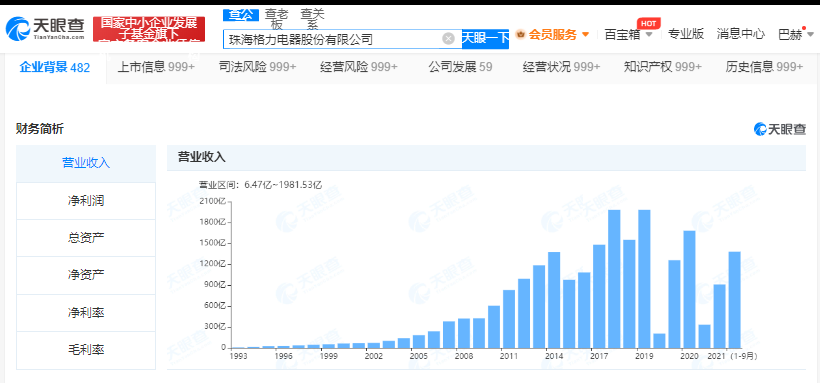The image size is (820, 383).
Task: Click the 2005 x-axis year label
Action: 418,356
